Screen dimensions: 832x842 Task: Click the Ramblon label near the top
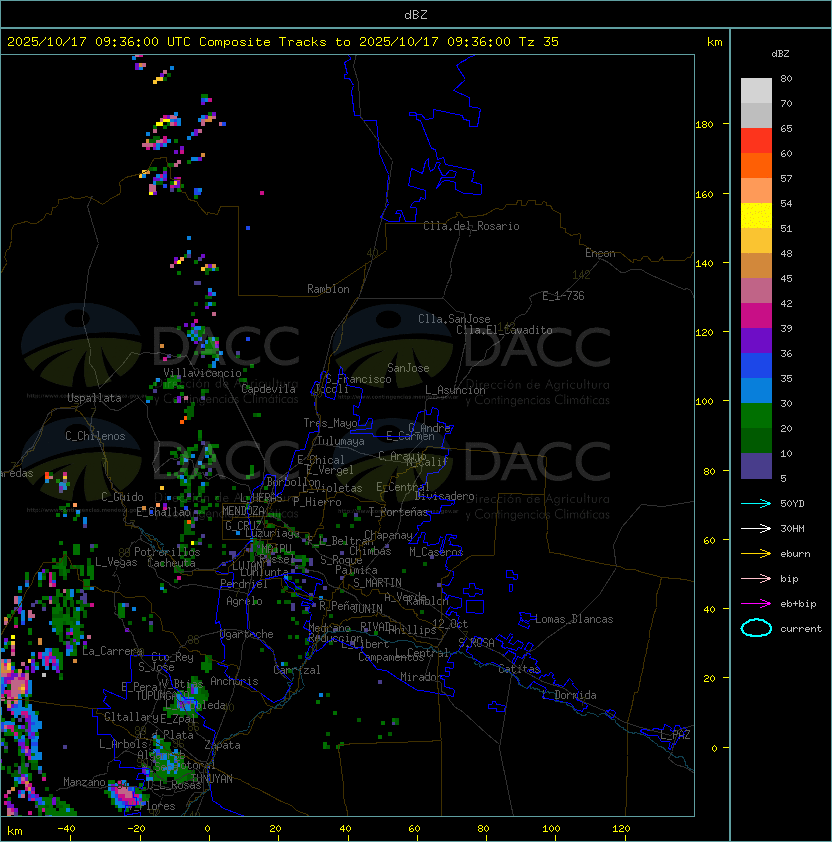tap(328, 289)
